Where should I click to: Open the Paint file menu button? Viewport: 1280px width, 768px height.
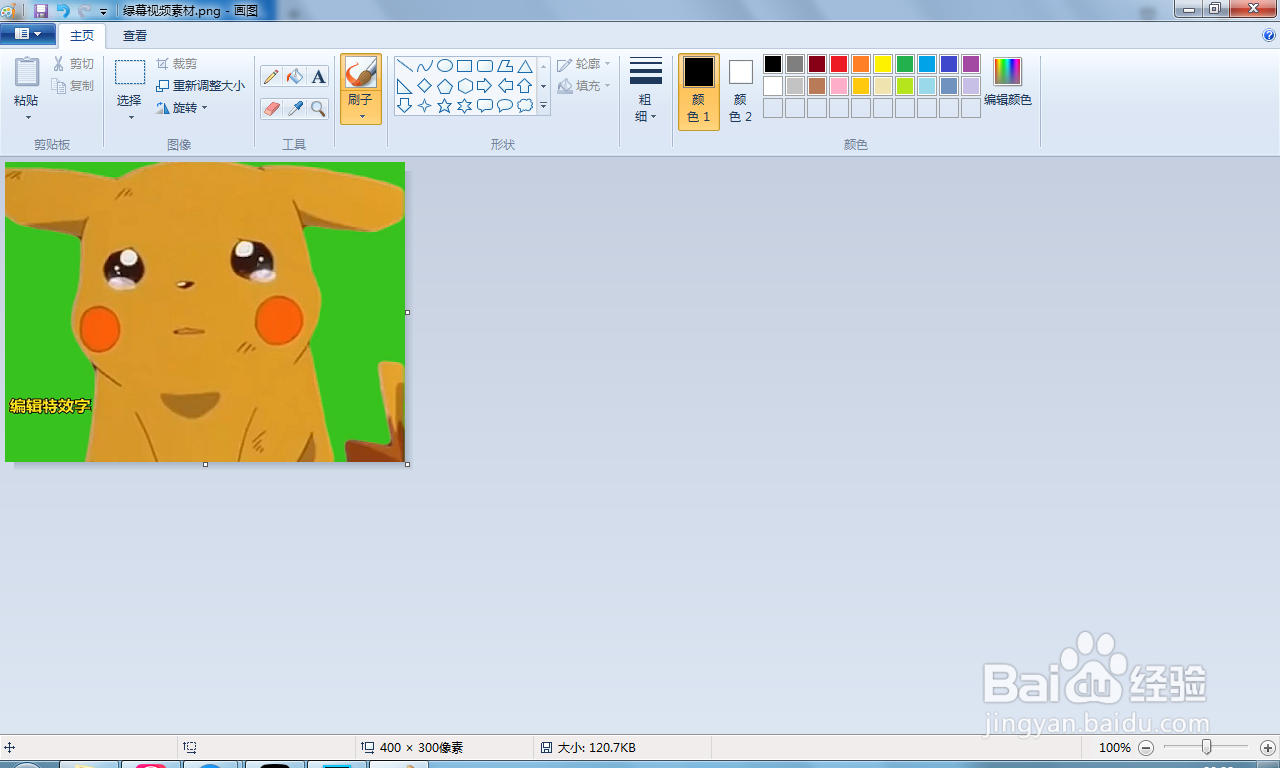(x=28, y=35)
